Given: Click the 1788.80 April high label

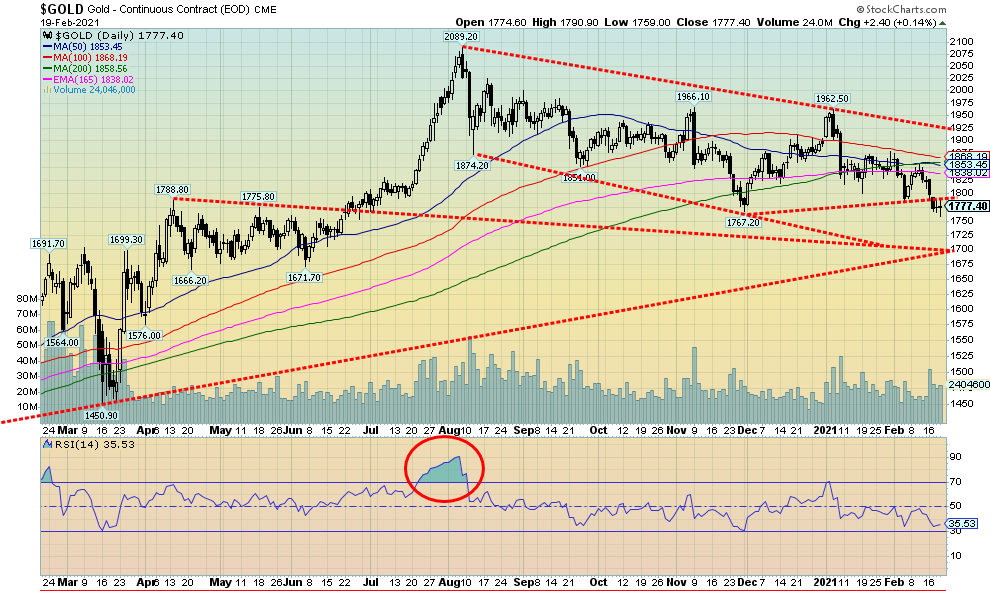Looking at the screenshot, I should coord(173,187).
